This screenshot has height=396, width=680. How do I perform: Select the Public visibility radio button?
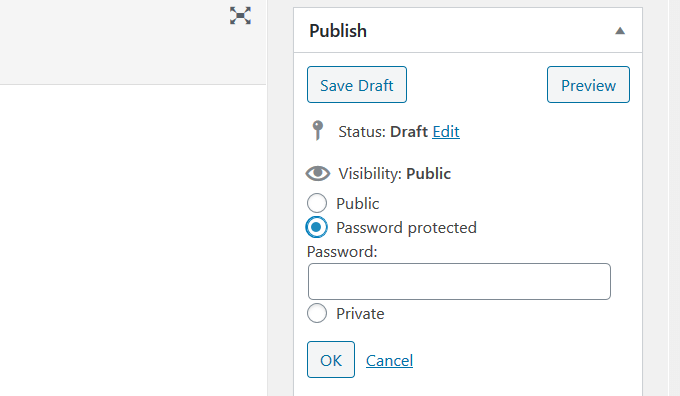317,203
